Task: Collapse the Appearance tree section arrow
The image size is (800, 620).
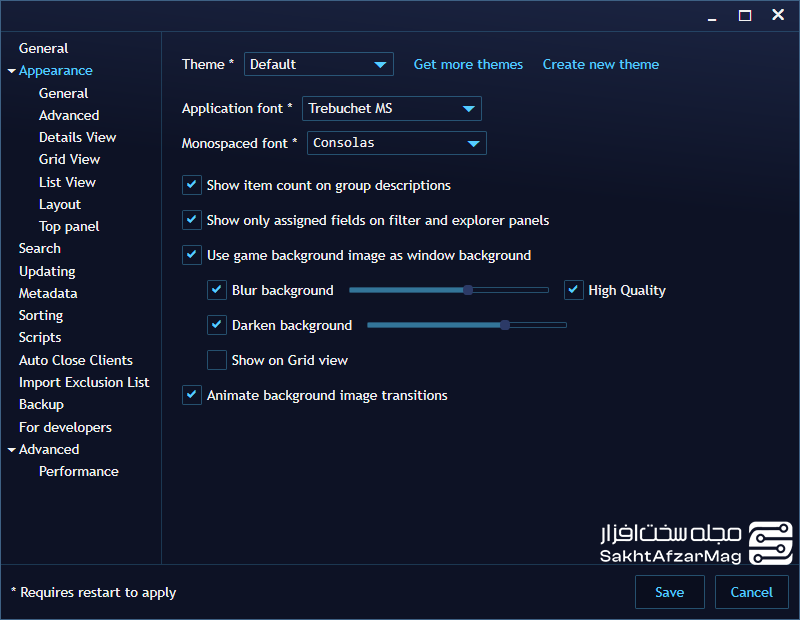Action: point(12,71)
